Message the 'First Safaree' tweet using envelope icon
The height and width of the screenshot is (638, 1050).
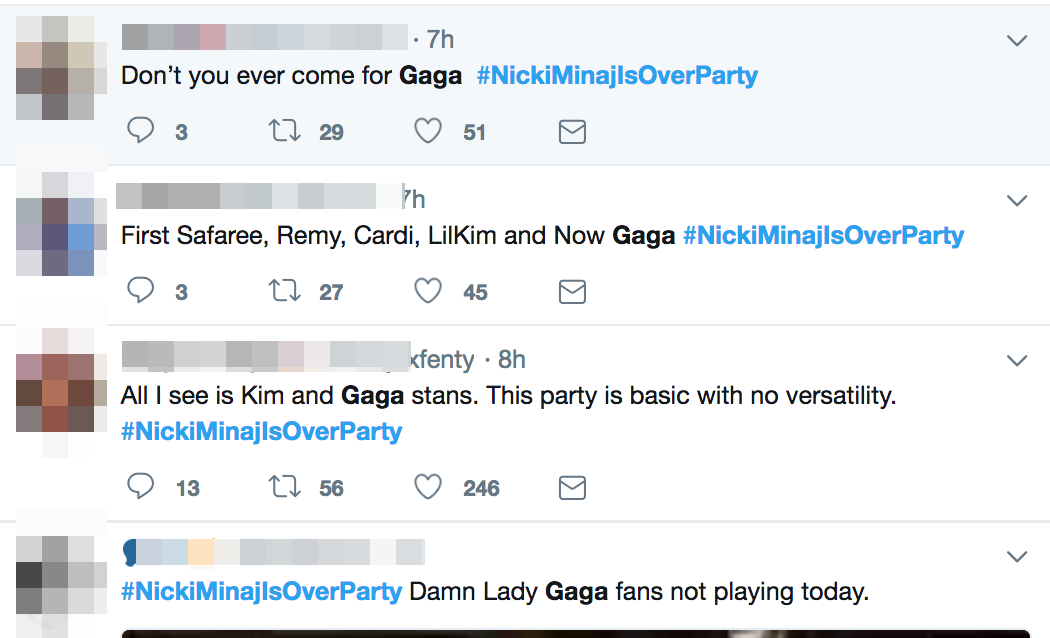[573, 292]
